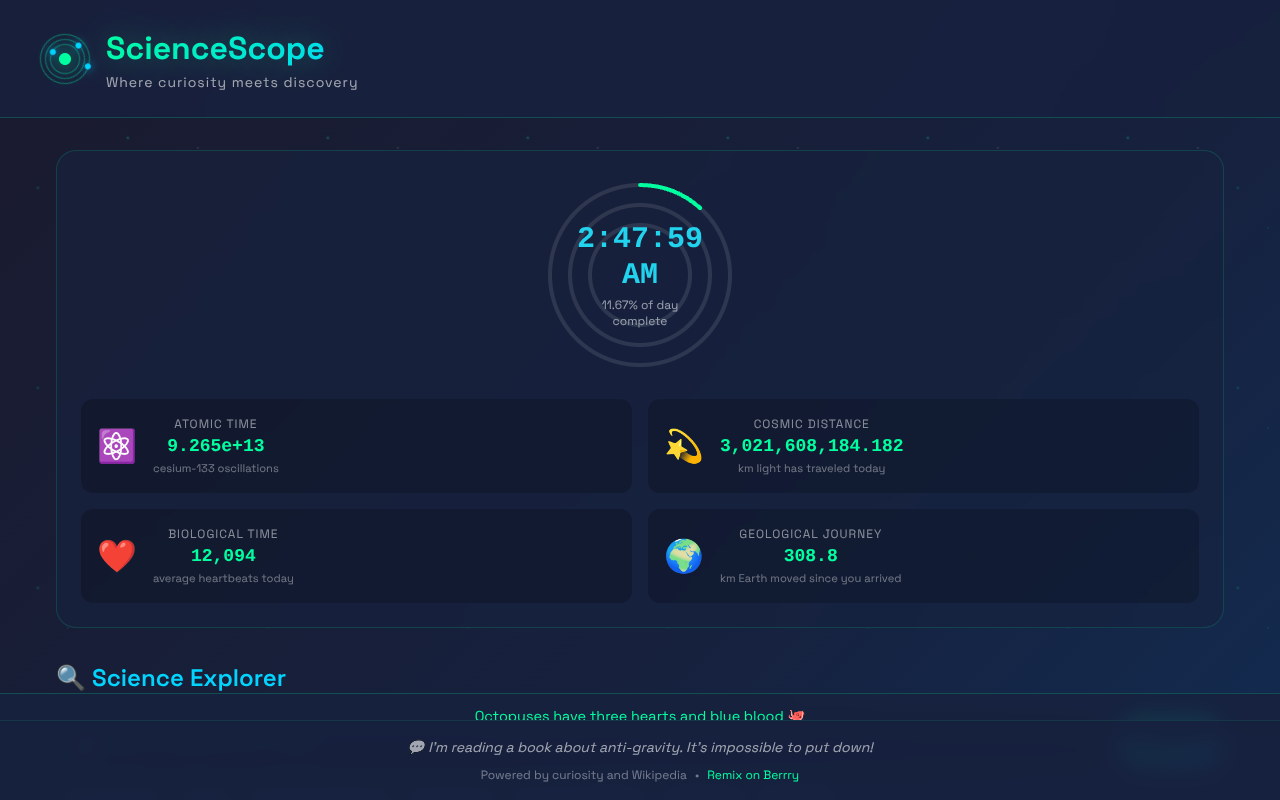This screenshot has width=1280, height=800.
Task: Click the speech bubble icon before the joke
Action: coord(416,748)
